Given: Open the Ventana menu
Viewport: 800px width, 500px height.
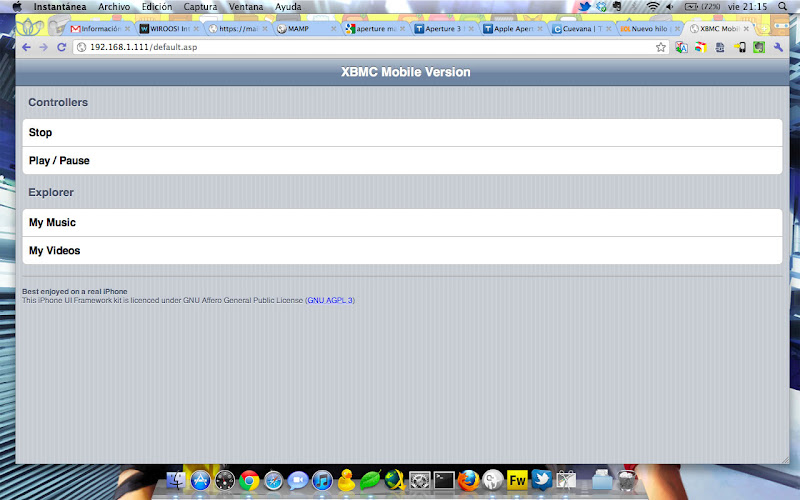Looking at the screenshot, I should click(246, 7).
